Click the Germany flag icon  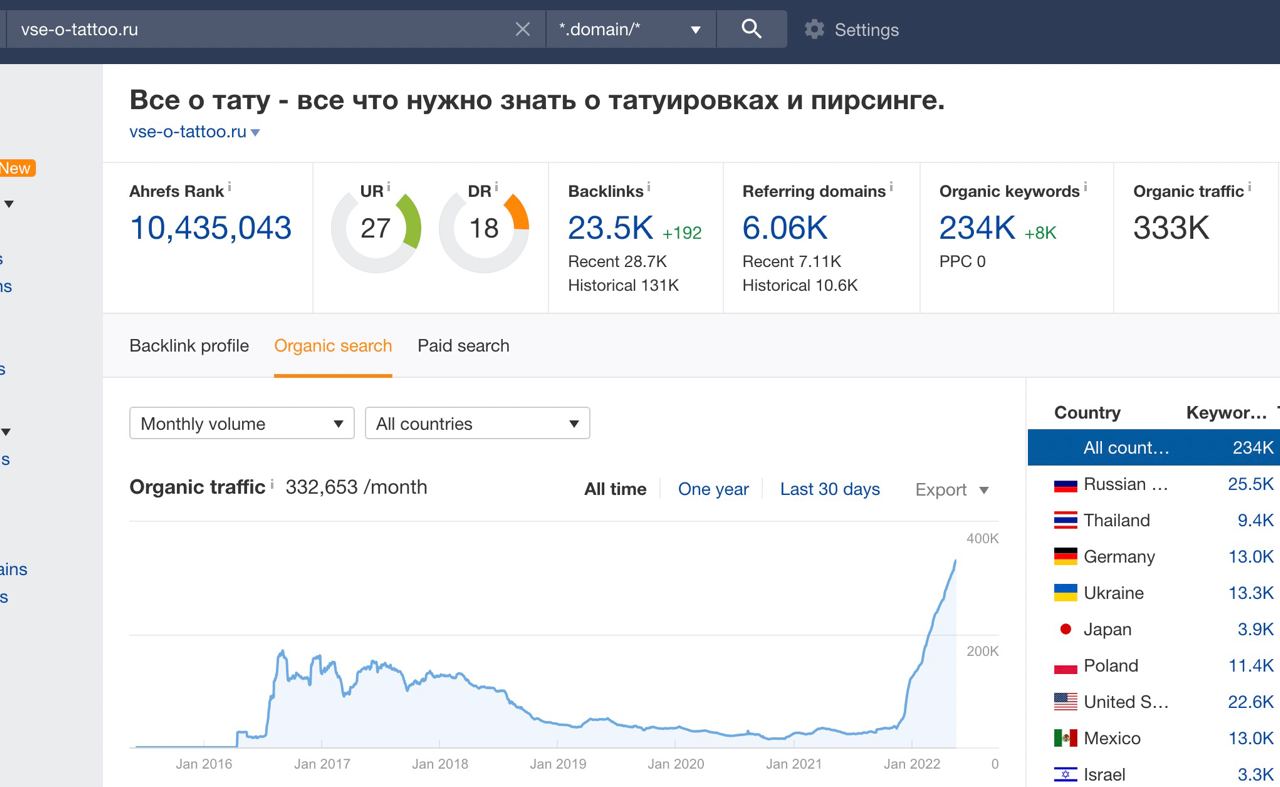pos(1065,557)
